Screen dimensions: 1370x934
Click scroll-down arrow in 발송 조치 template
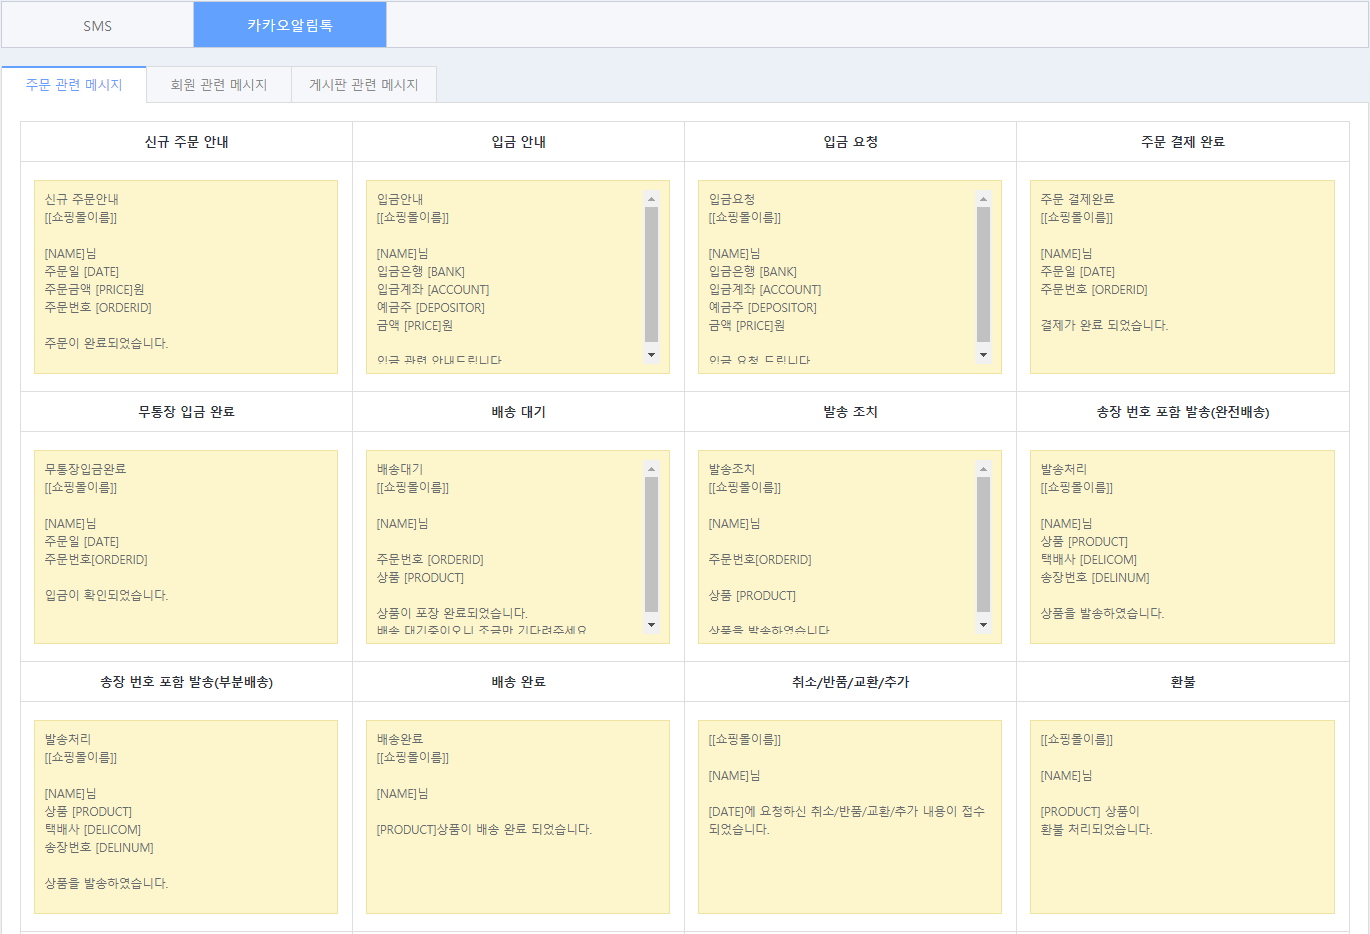(983, 625)
